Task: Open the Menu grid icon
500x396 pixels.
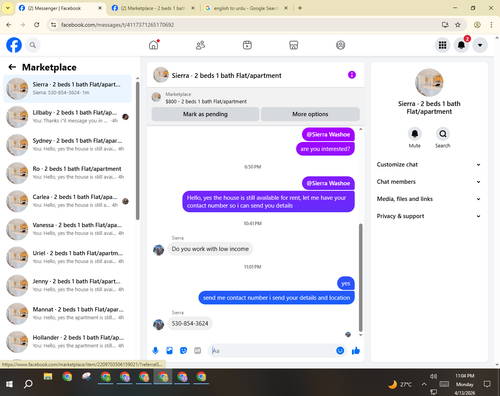Action: pos(442,45)
